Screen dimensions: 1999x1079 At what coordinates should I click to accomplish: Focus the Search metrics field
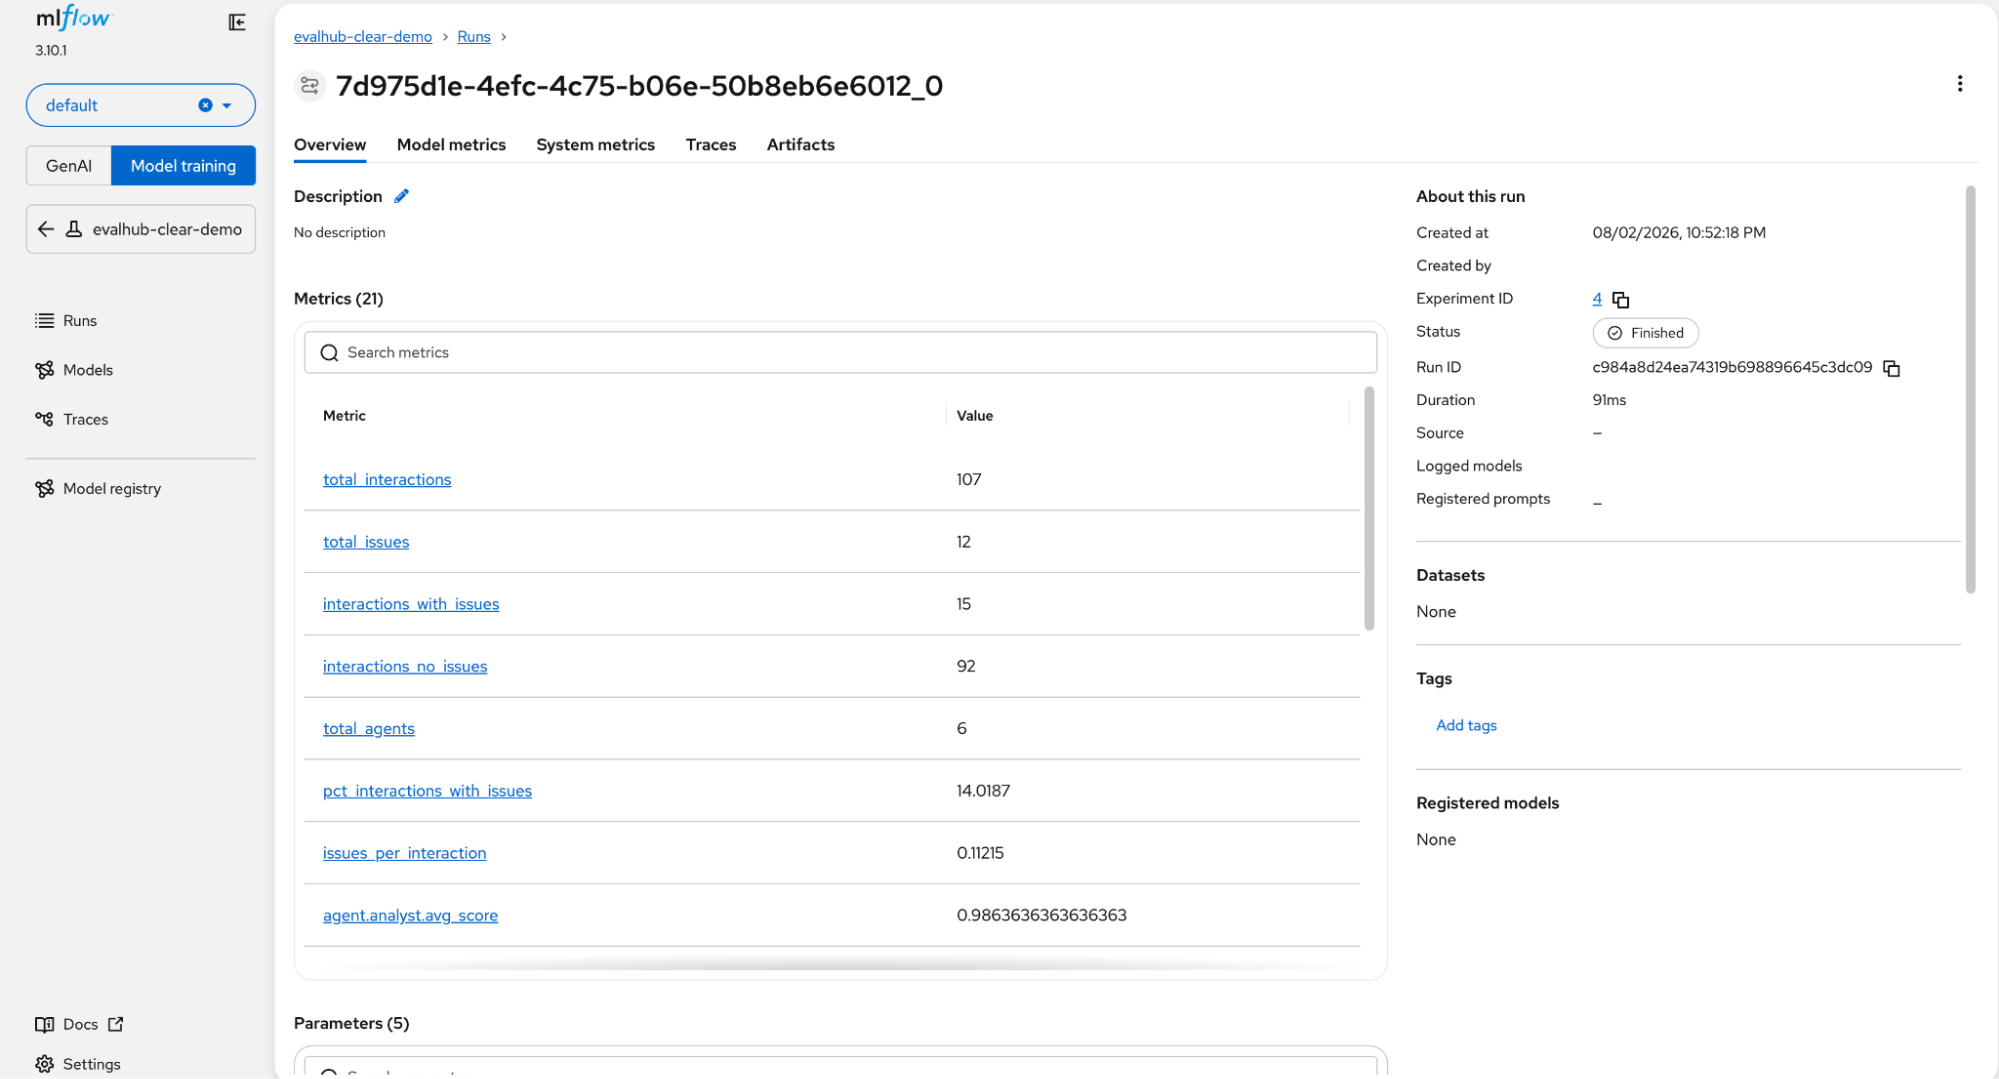840,352
